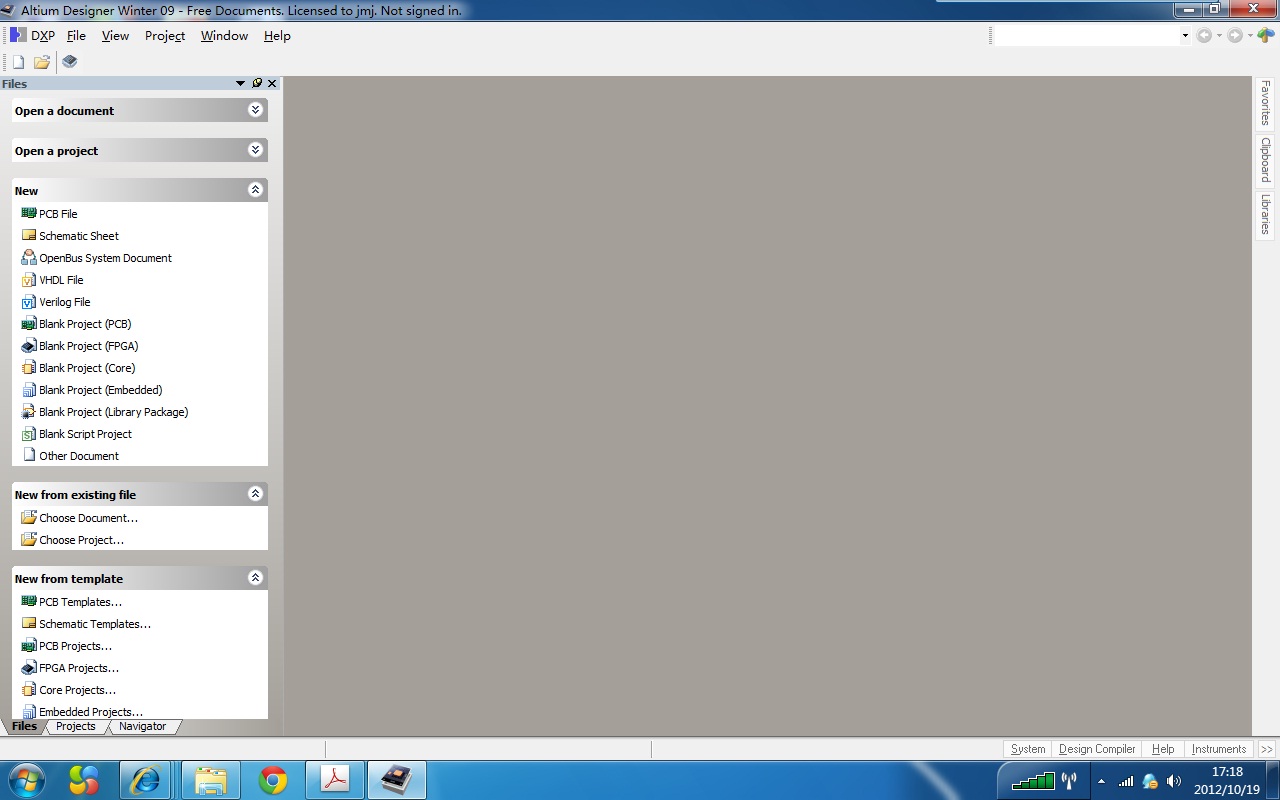Screen dimensions: 1280x800
Task: Open the Libraries side panel tab
Action: pyautogui.click(x=1265, y=215)
